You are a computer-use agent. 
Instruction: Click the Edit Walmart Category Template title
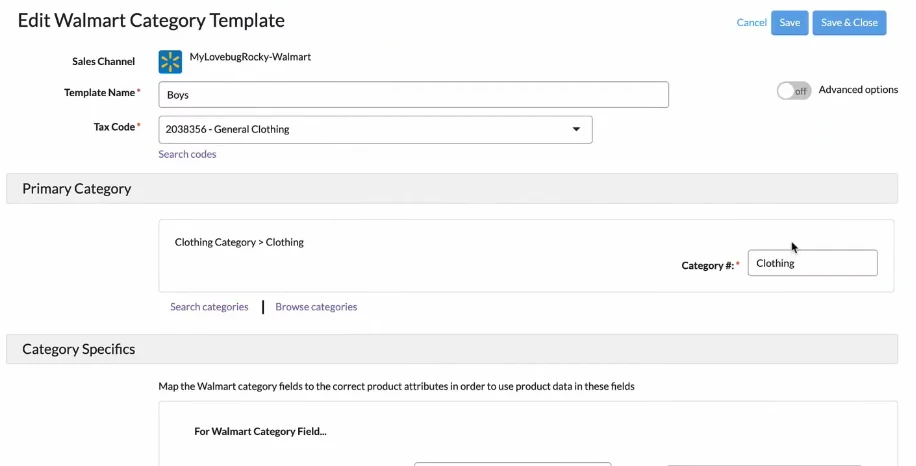tap(151, 20)
